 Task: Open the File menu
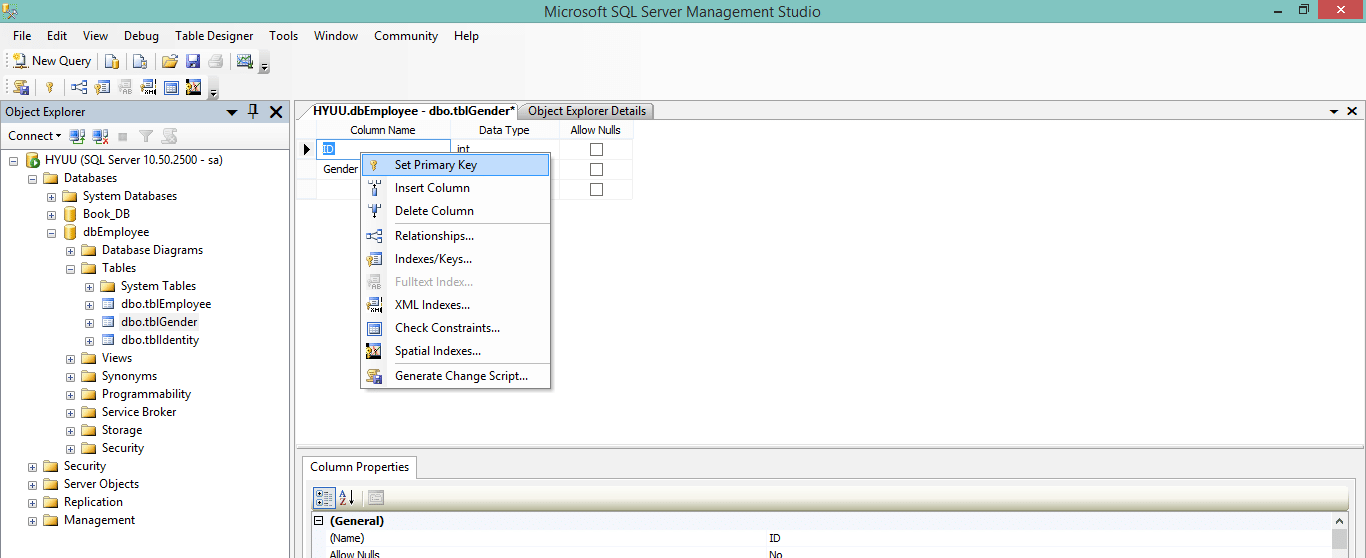click(x=22, y=36)
